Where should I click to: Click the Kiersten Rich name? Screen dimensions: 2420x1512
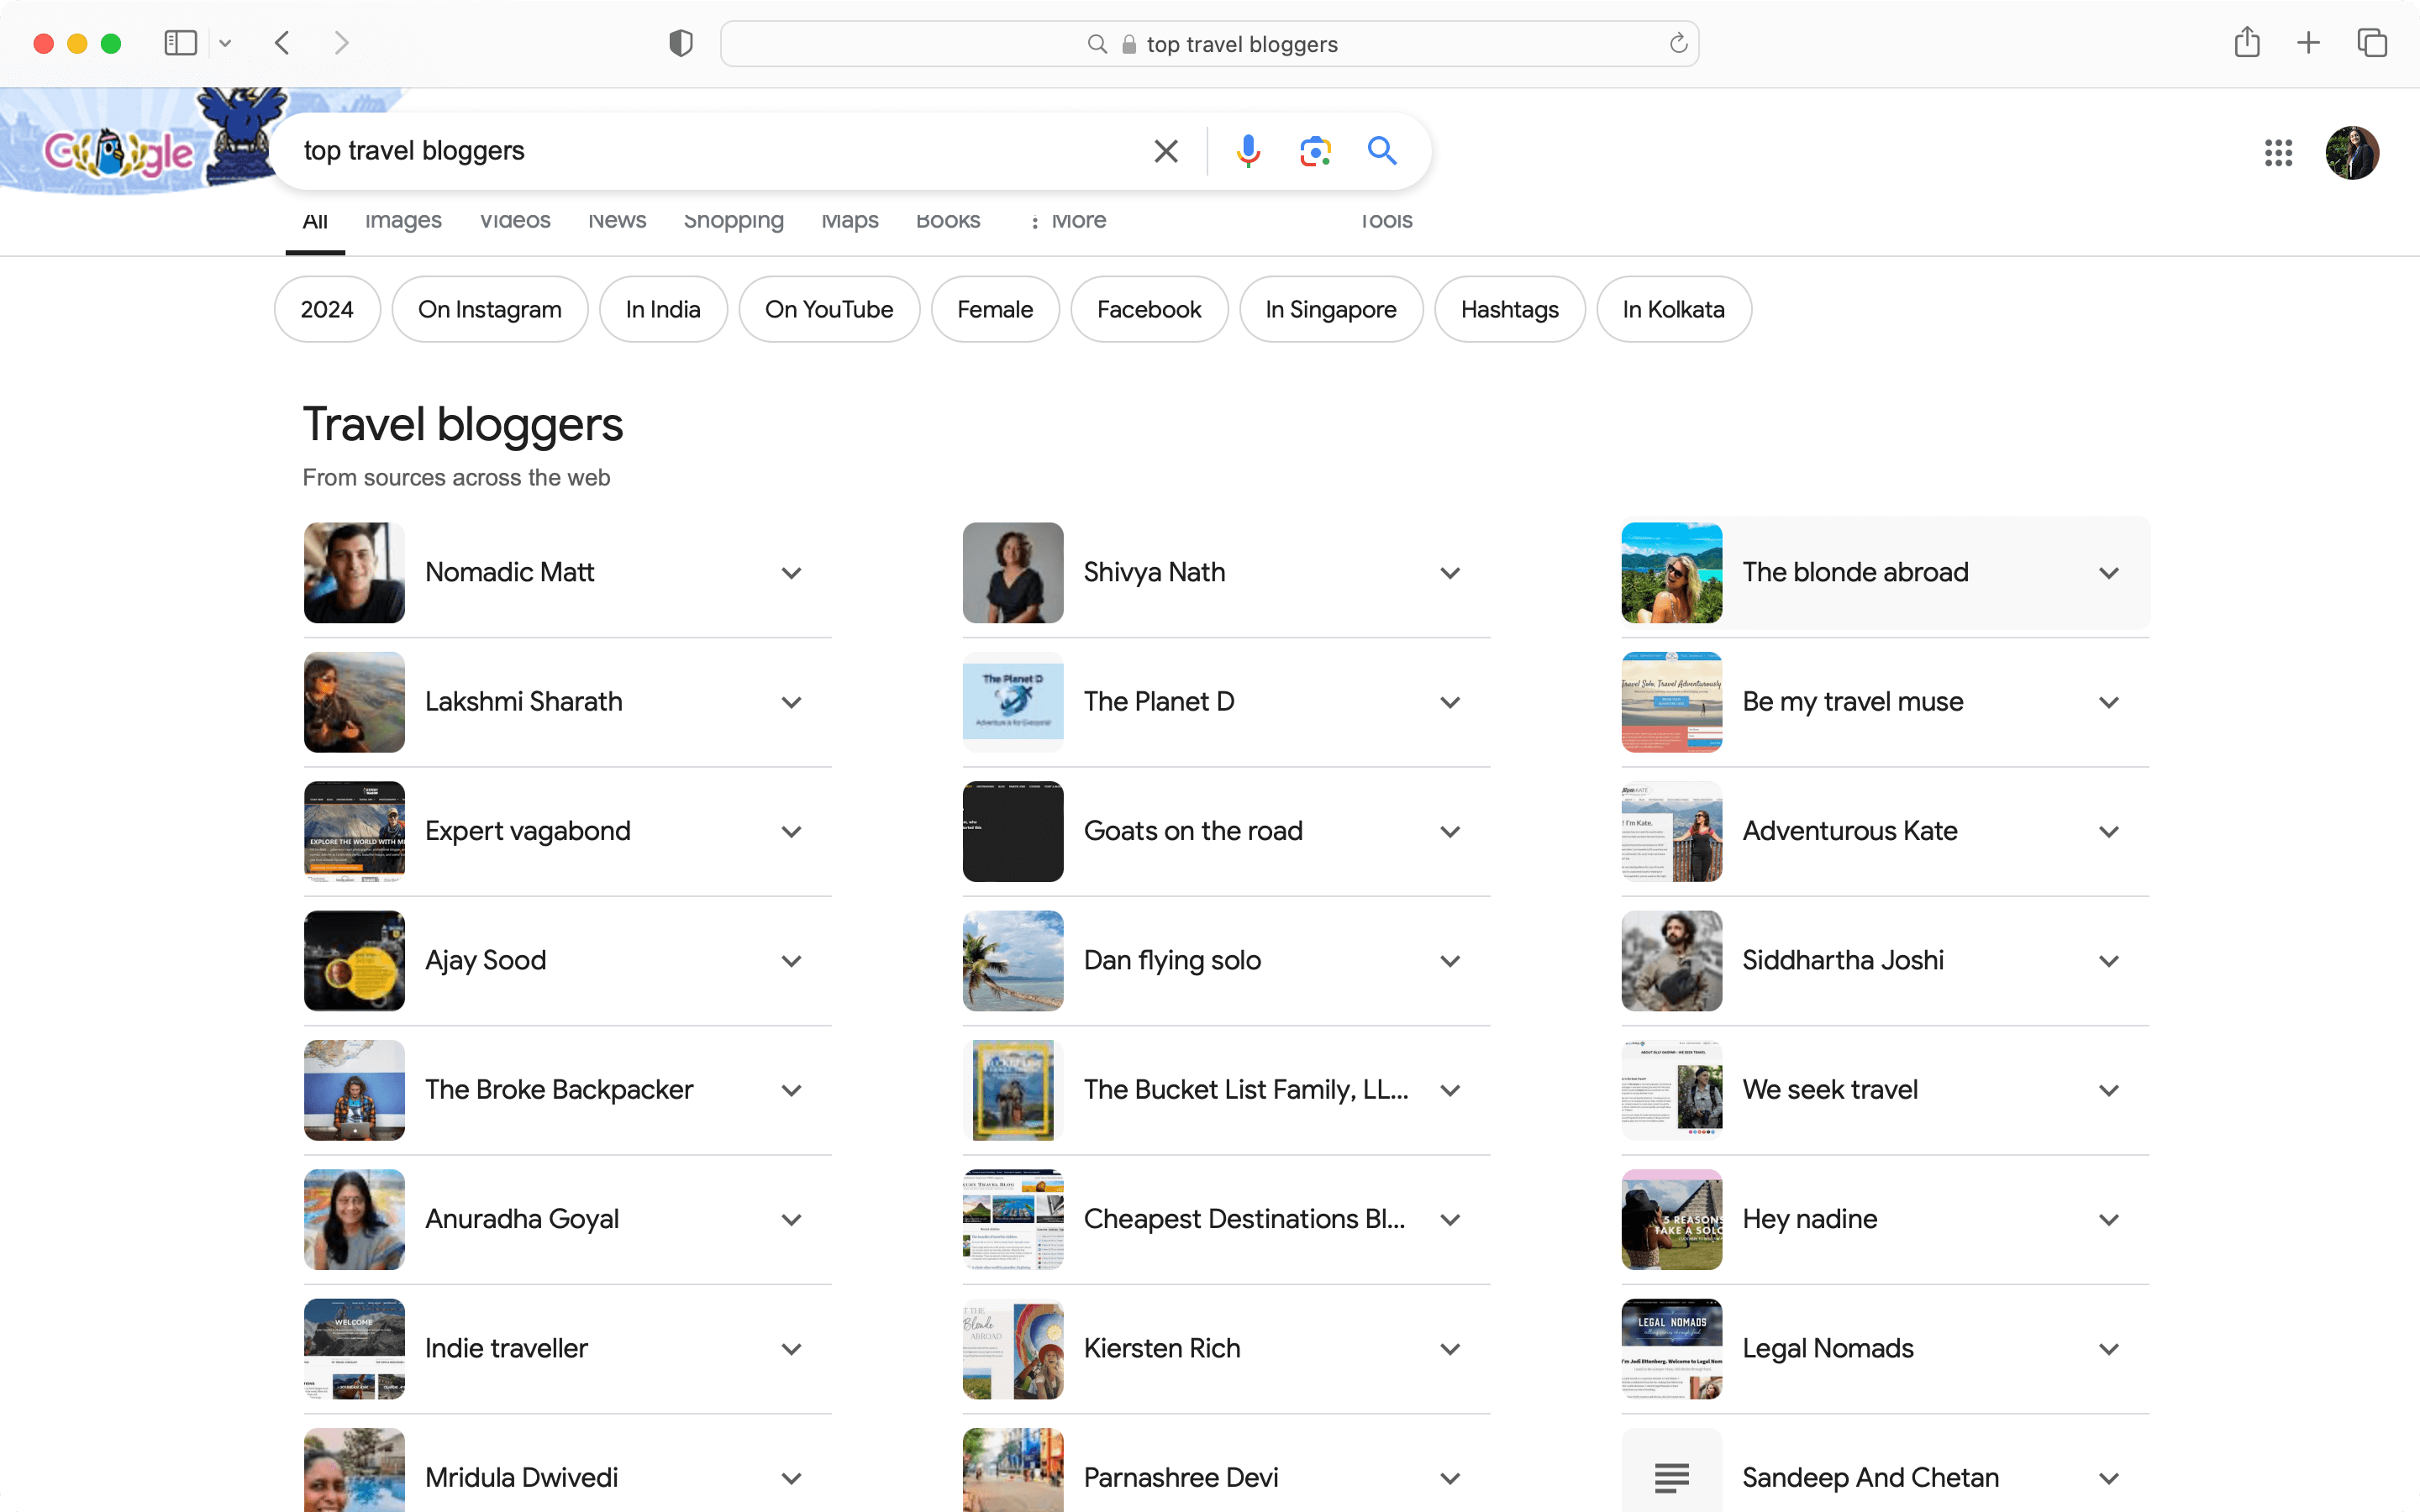point(1162,1348)
